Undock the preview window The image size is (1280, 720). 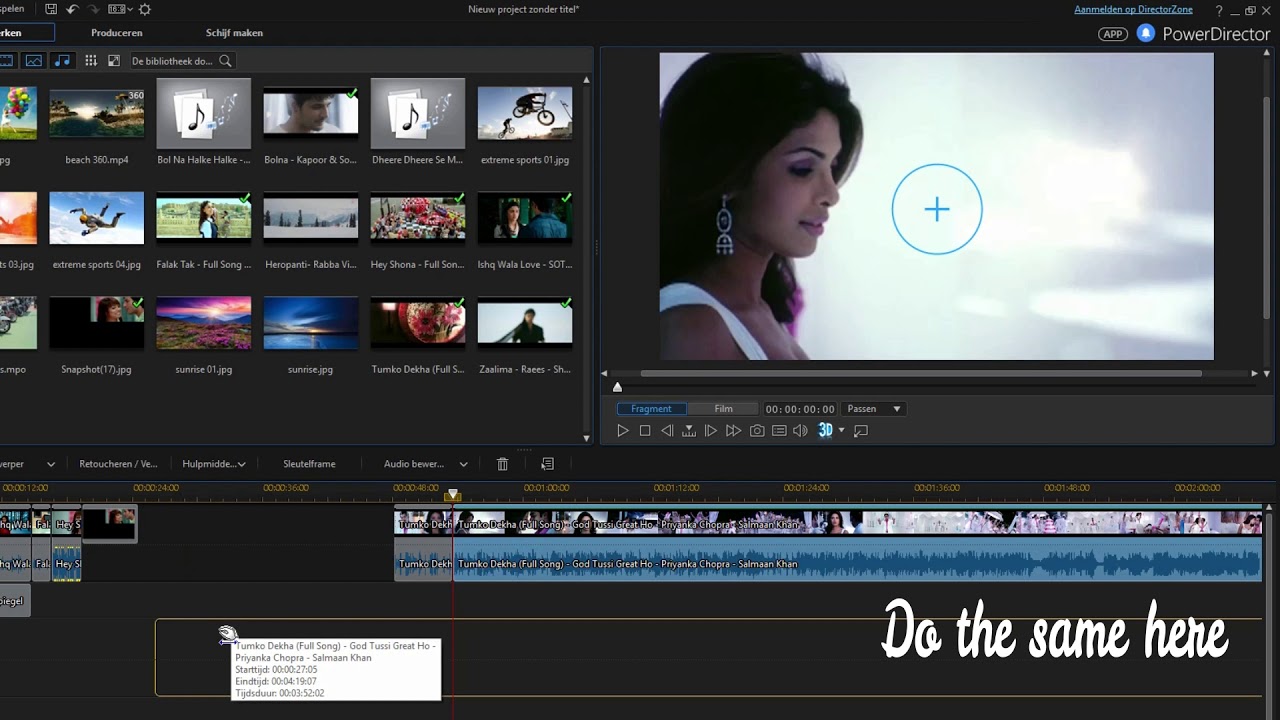(x=861, y=431)
